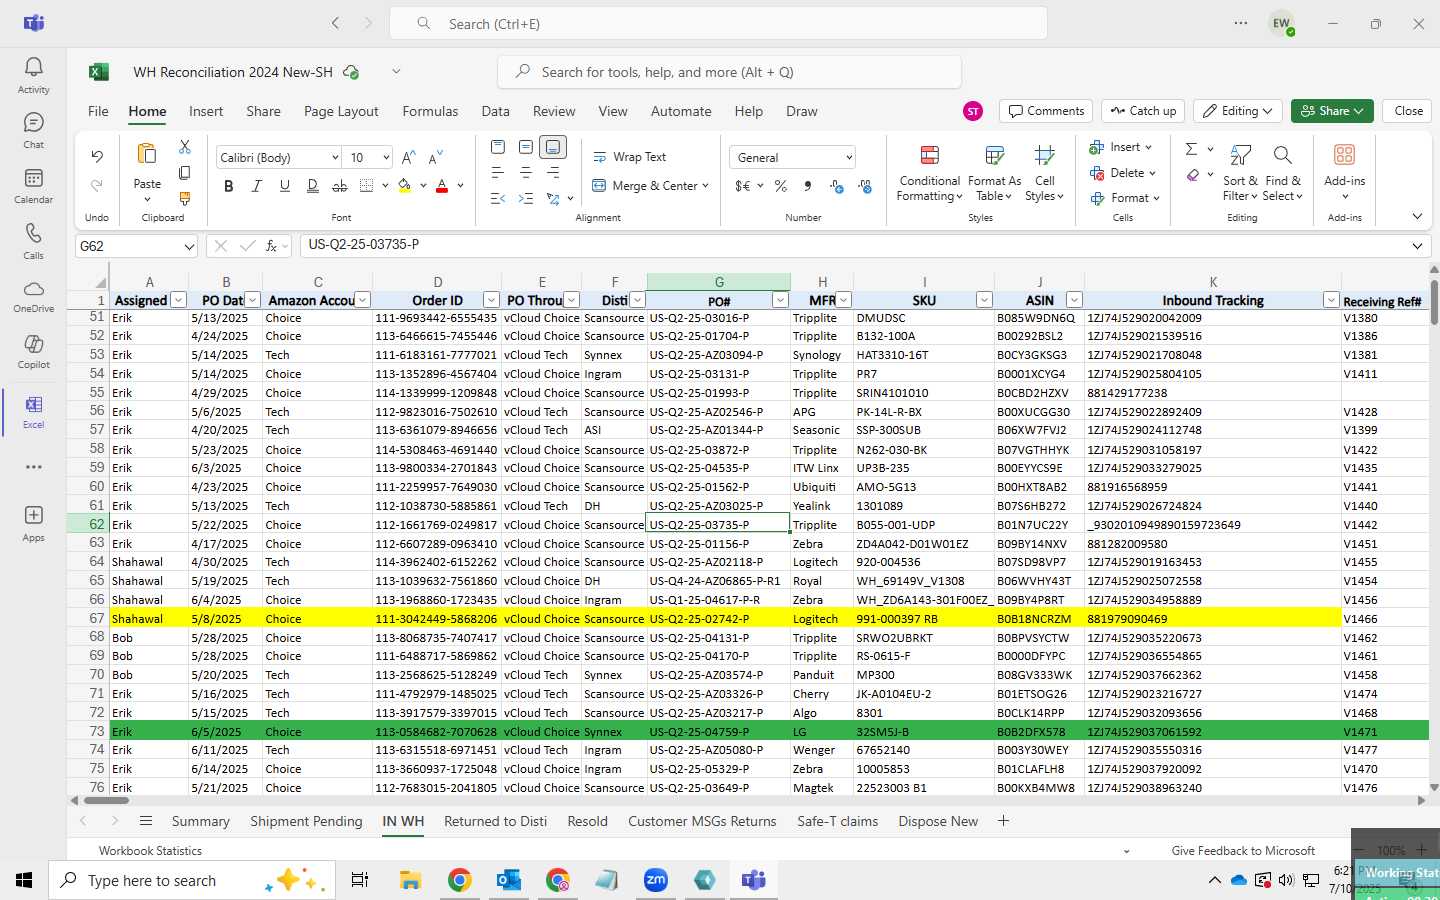The height and width of the screenshot is (900, 1440).
Task: Apply Comma Style number format
Action: (808, 186)
